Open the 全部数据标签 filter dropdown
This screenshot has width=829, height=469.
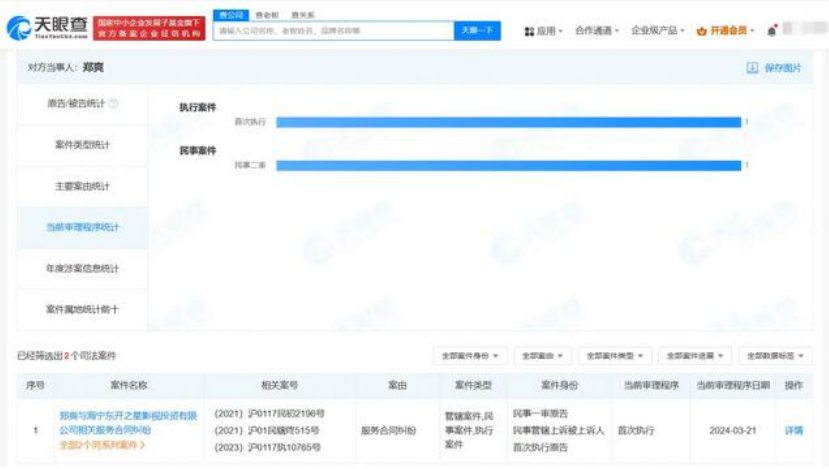(x=775, y=356)
